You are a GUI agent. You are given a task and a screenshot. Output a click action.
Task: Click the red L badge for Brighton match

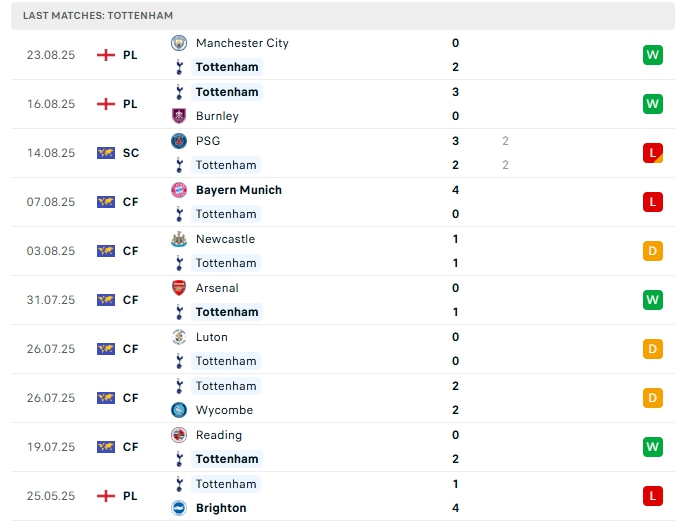coord(653,496)
